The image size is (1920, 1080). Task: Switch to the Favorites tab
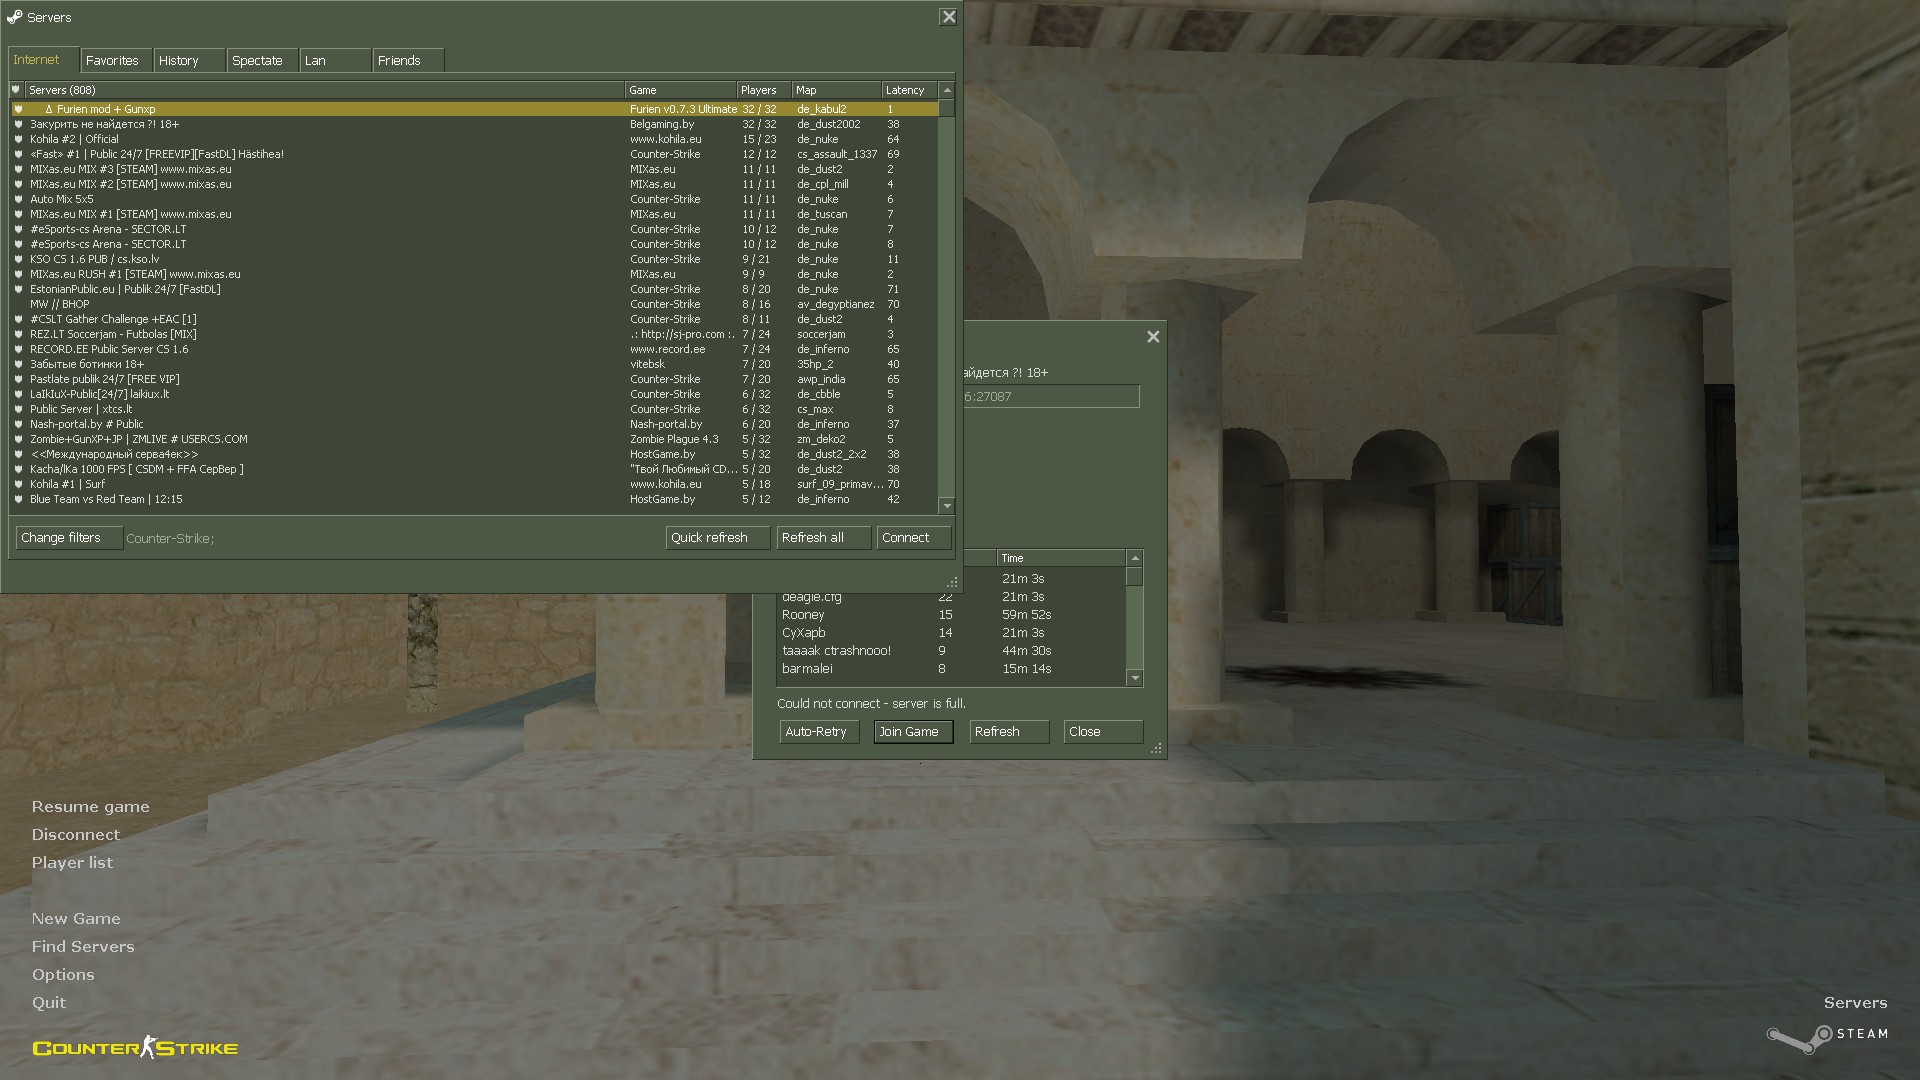coord(117,61)
